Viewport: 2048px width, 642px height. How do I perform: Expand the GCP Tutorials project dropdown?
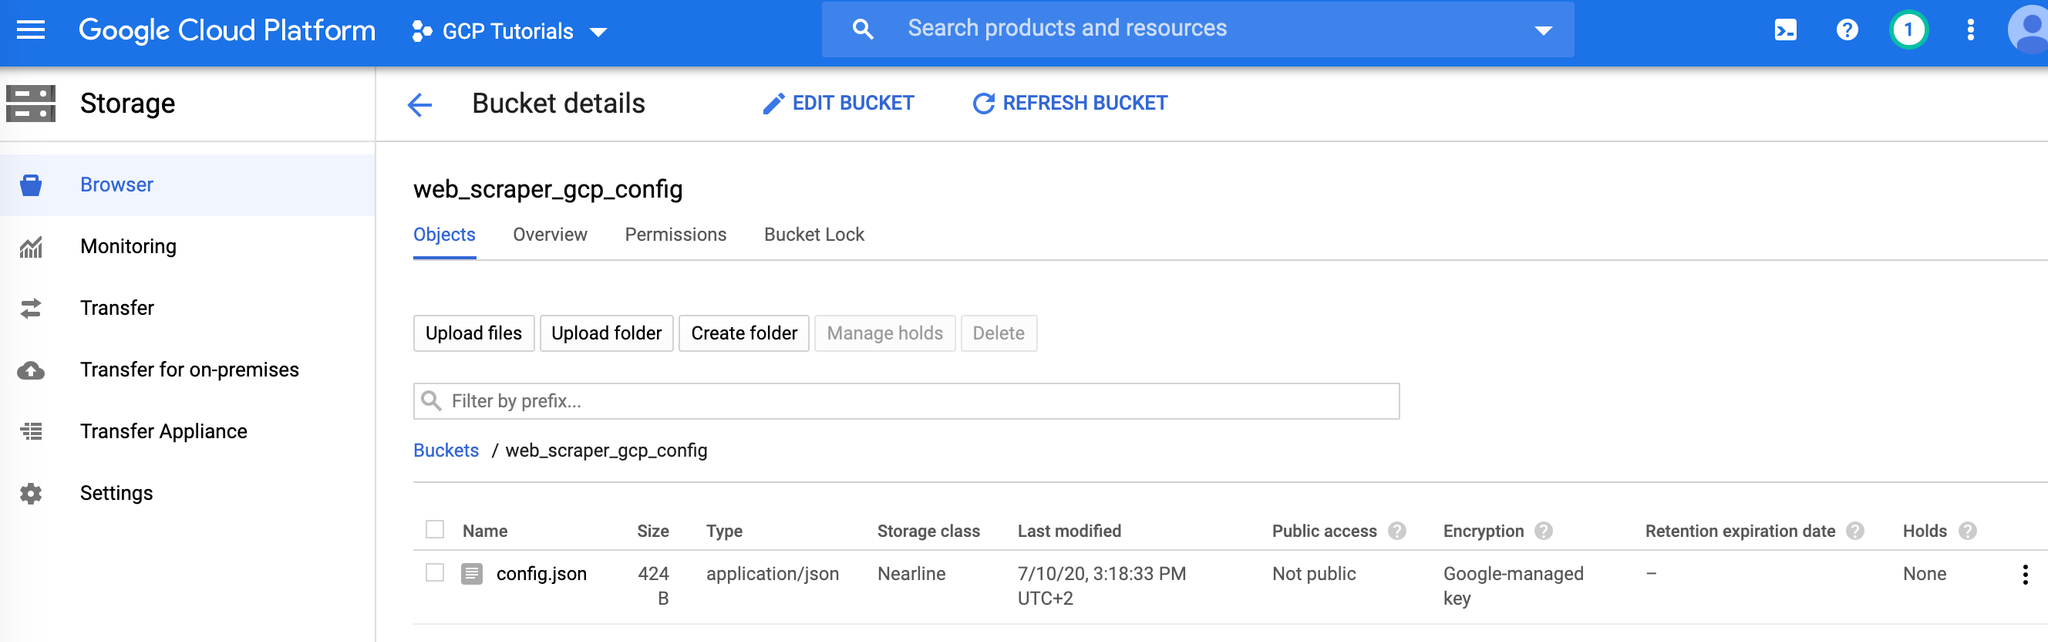click(x=599, y=33)
